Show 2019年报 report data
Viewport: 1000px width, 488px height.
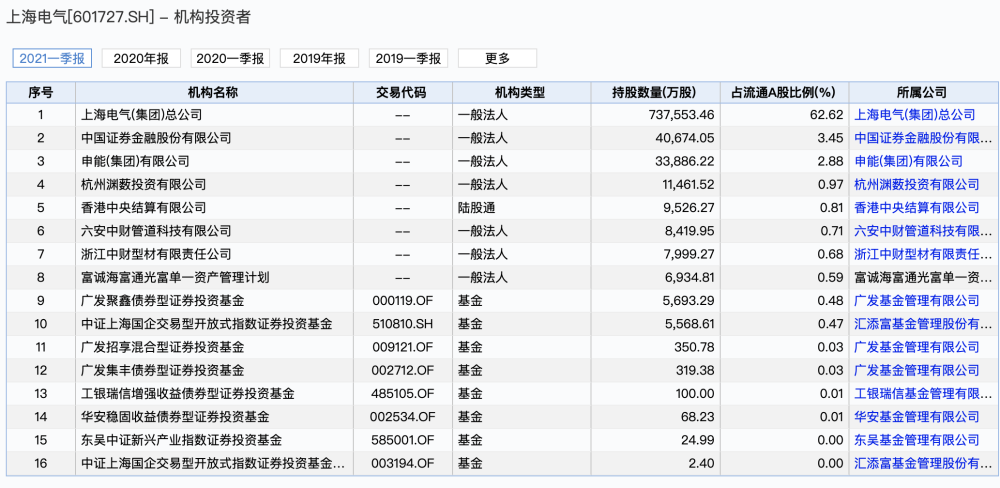(x=320, y=58)
